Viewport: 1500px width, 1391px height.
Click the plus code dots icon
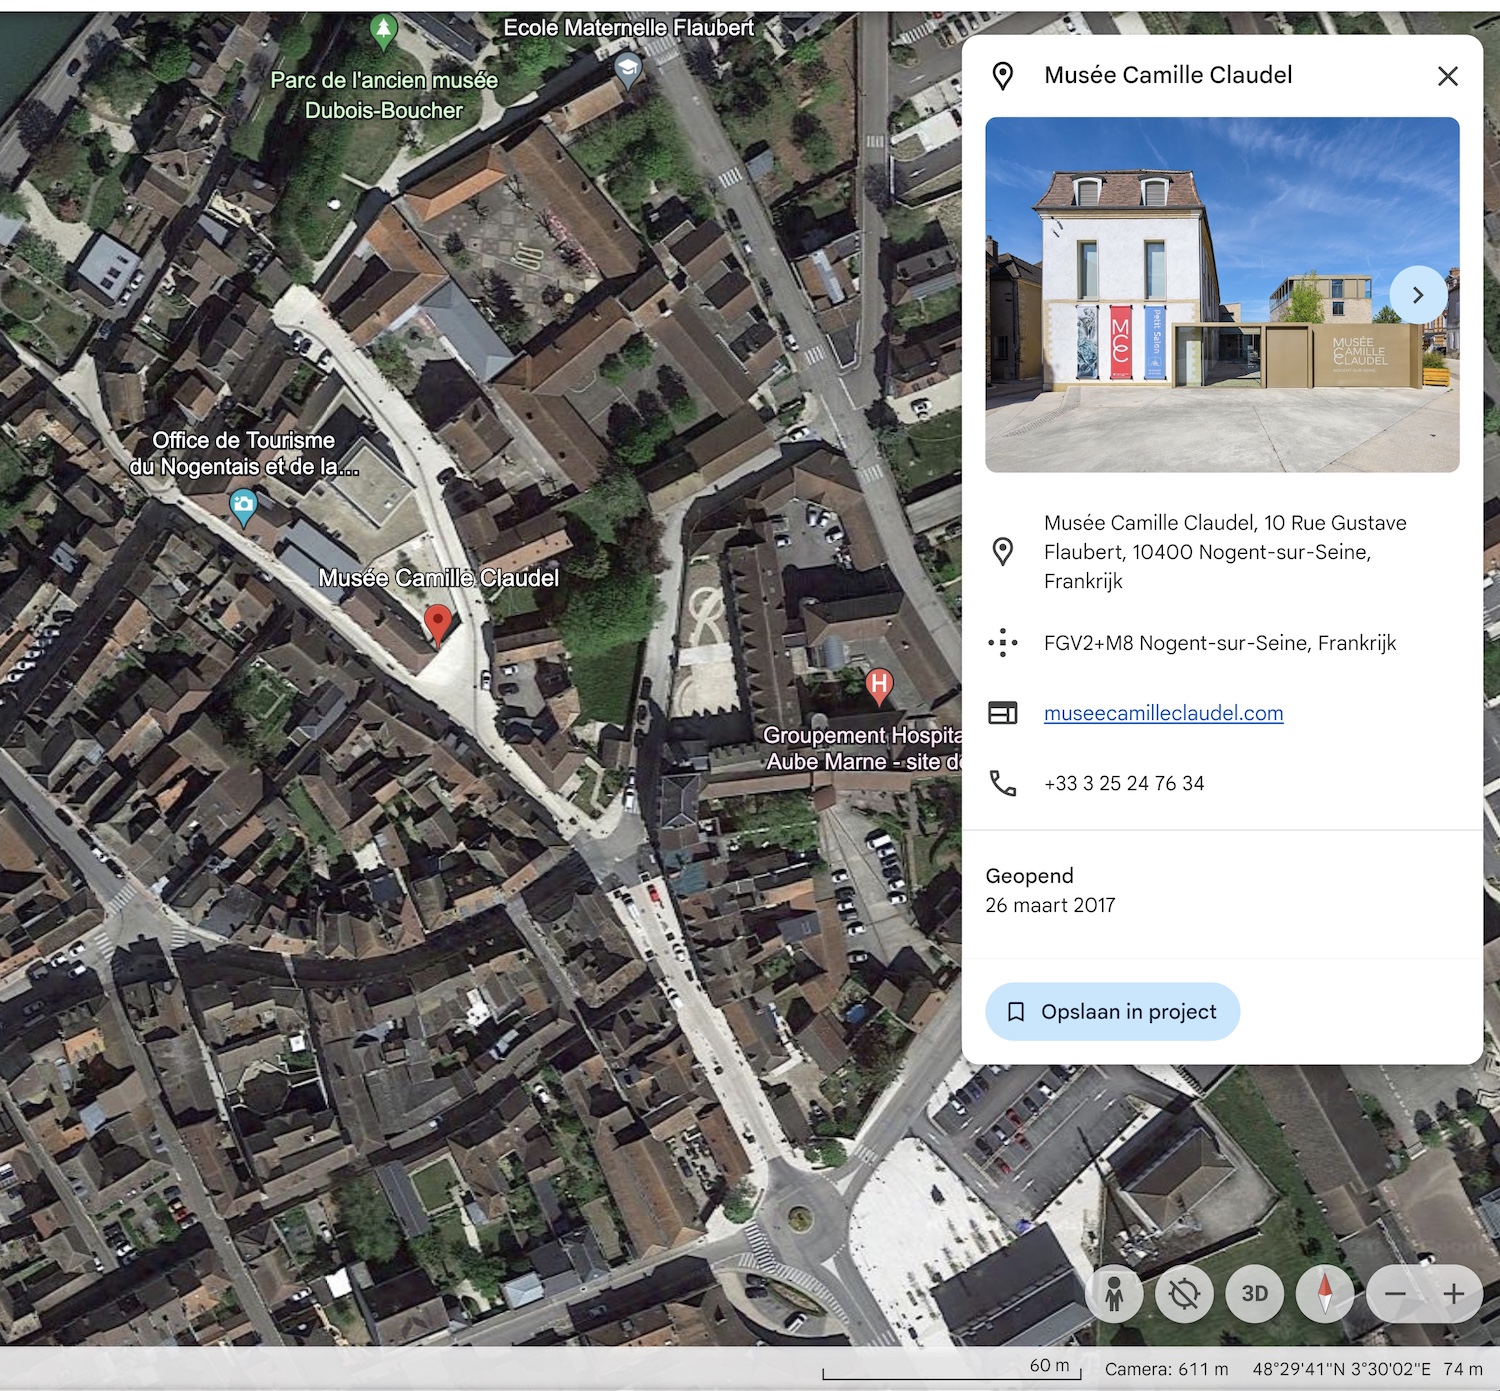coord(1003,643)
